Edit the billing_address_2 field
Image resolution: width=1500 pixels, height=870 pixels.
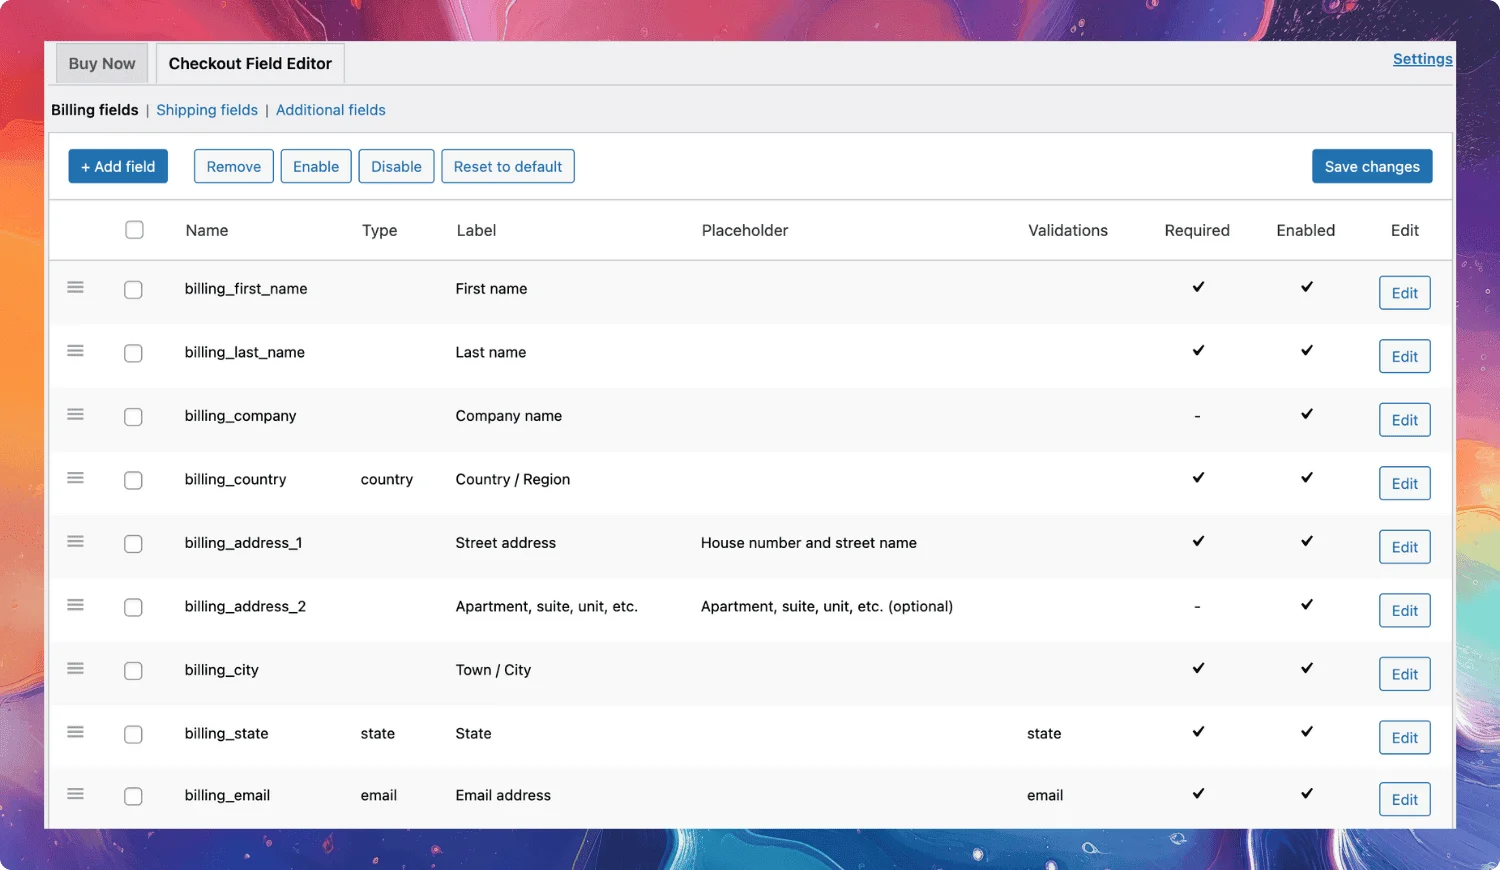click(x=1405, y=610)
